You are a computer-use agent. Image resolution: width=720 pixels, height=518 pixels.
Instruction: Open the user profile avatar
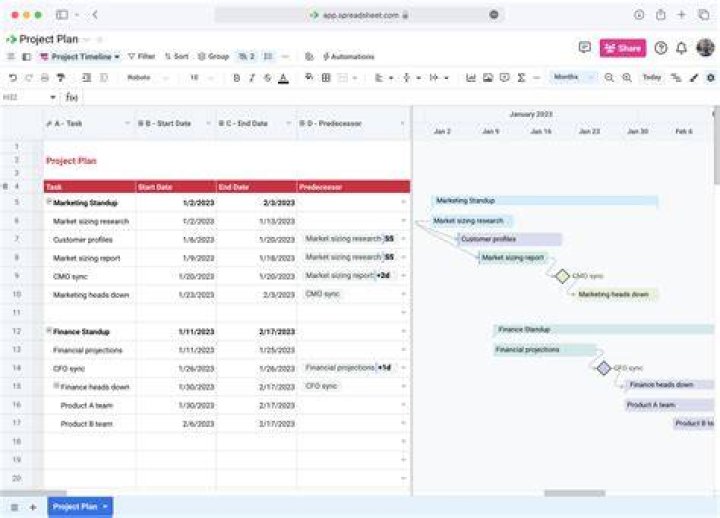pos(705,47)
